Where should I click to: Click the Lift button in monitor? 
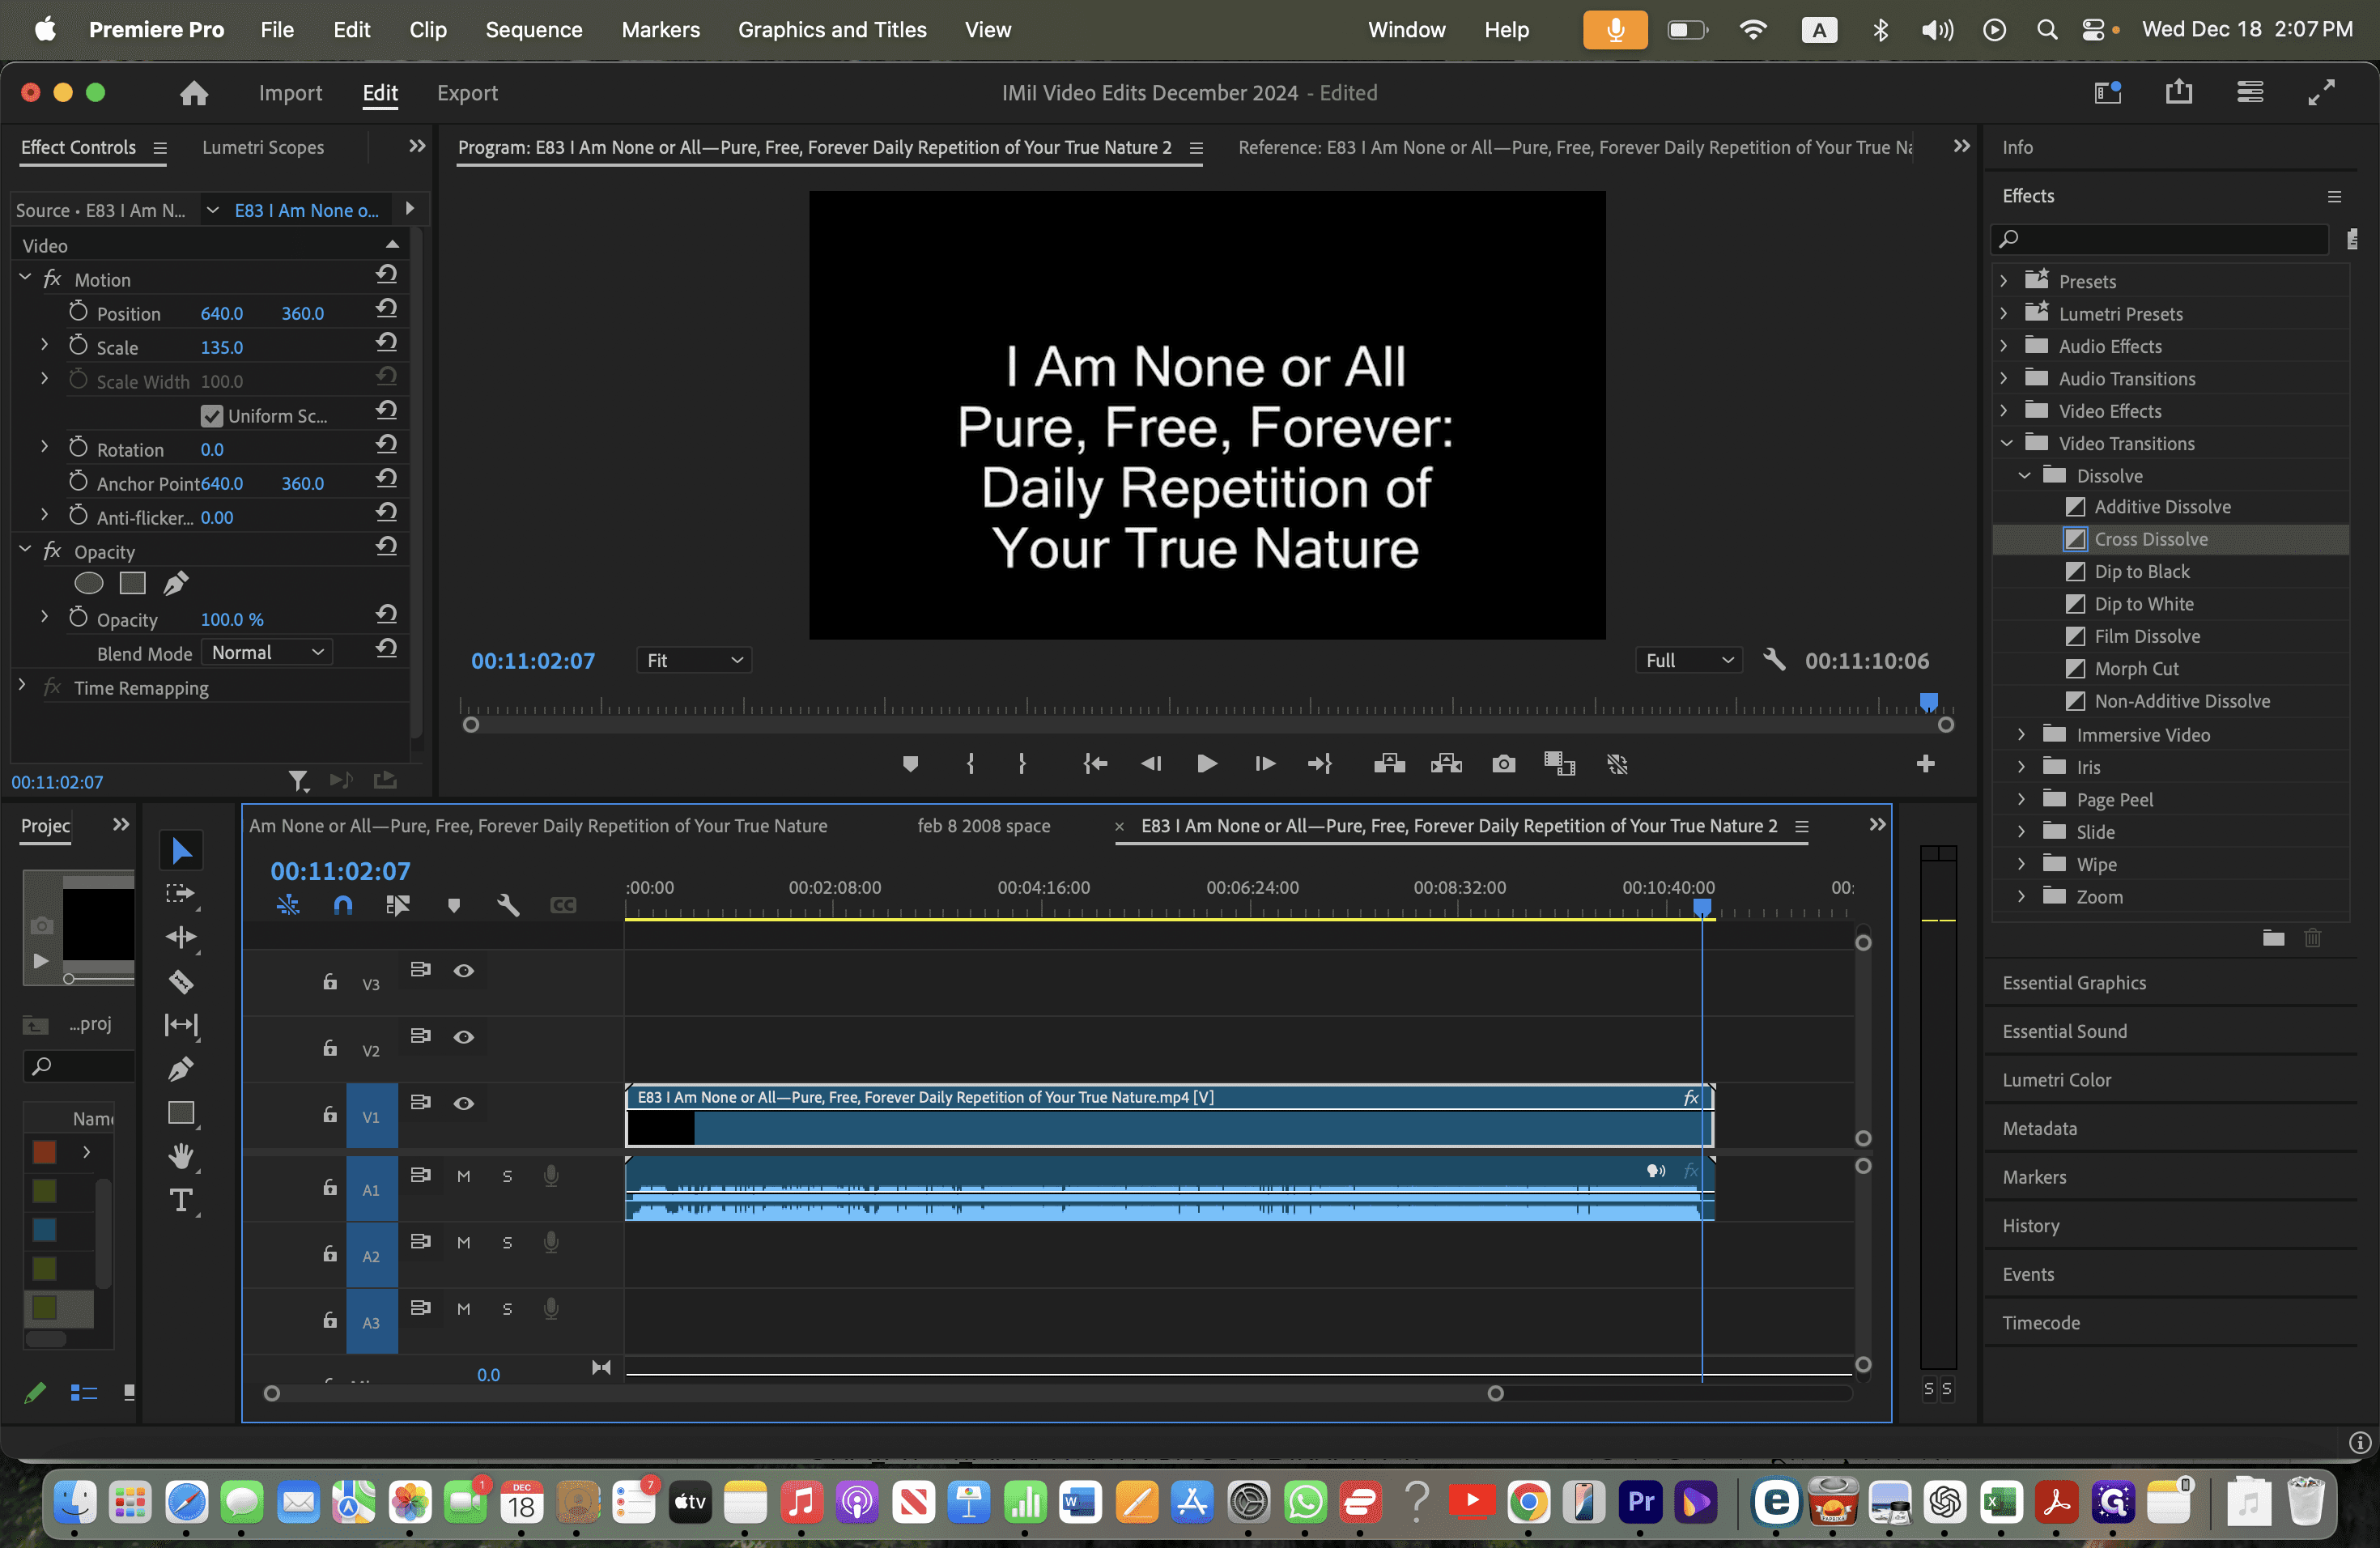click(1389, 764)
